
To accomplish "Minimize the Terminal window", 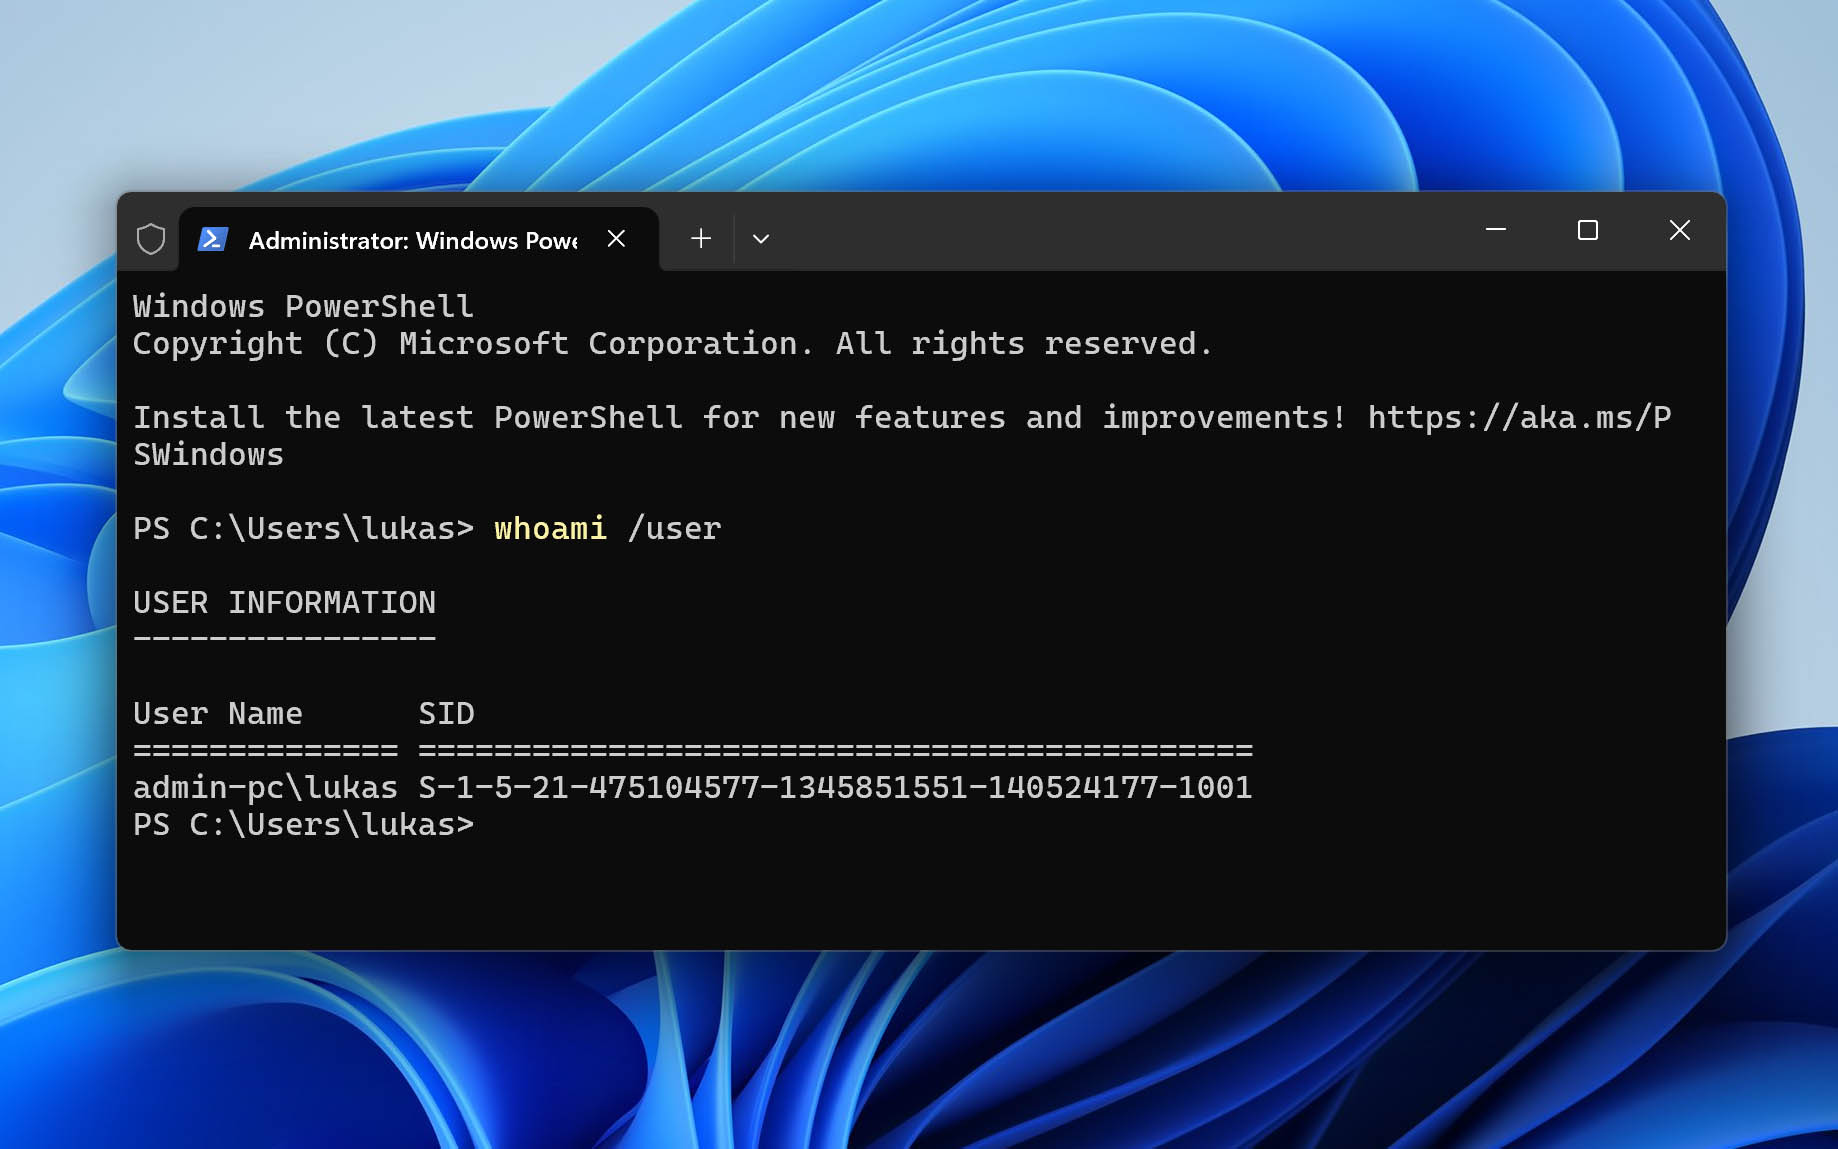I will click(x=1496, y=230).
